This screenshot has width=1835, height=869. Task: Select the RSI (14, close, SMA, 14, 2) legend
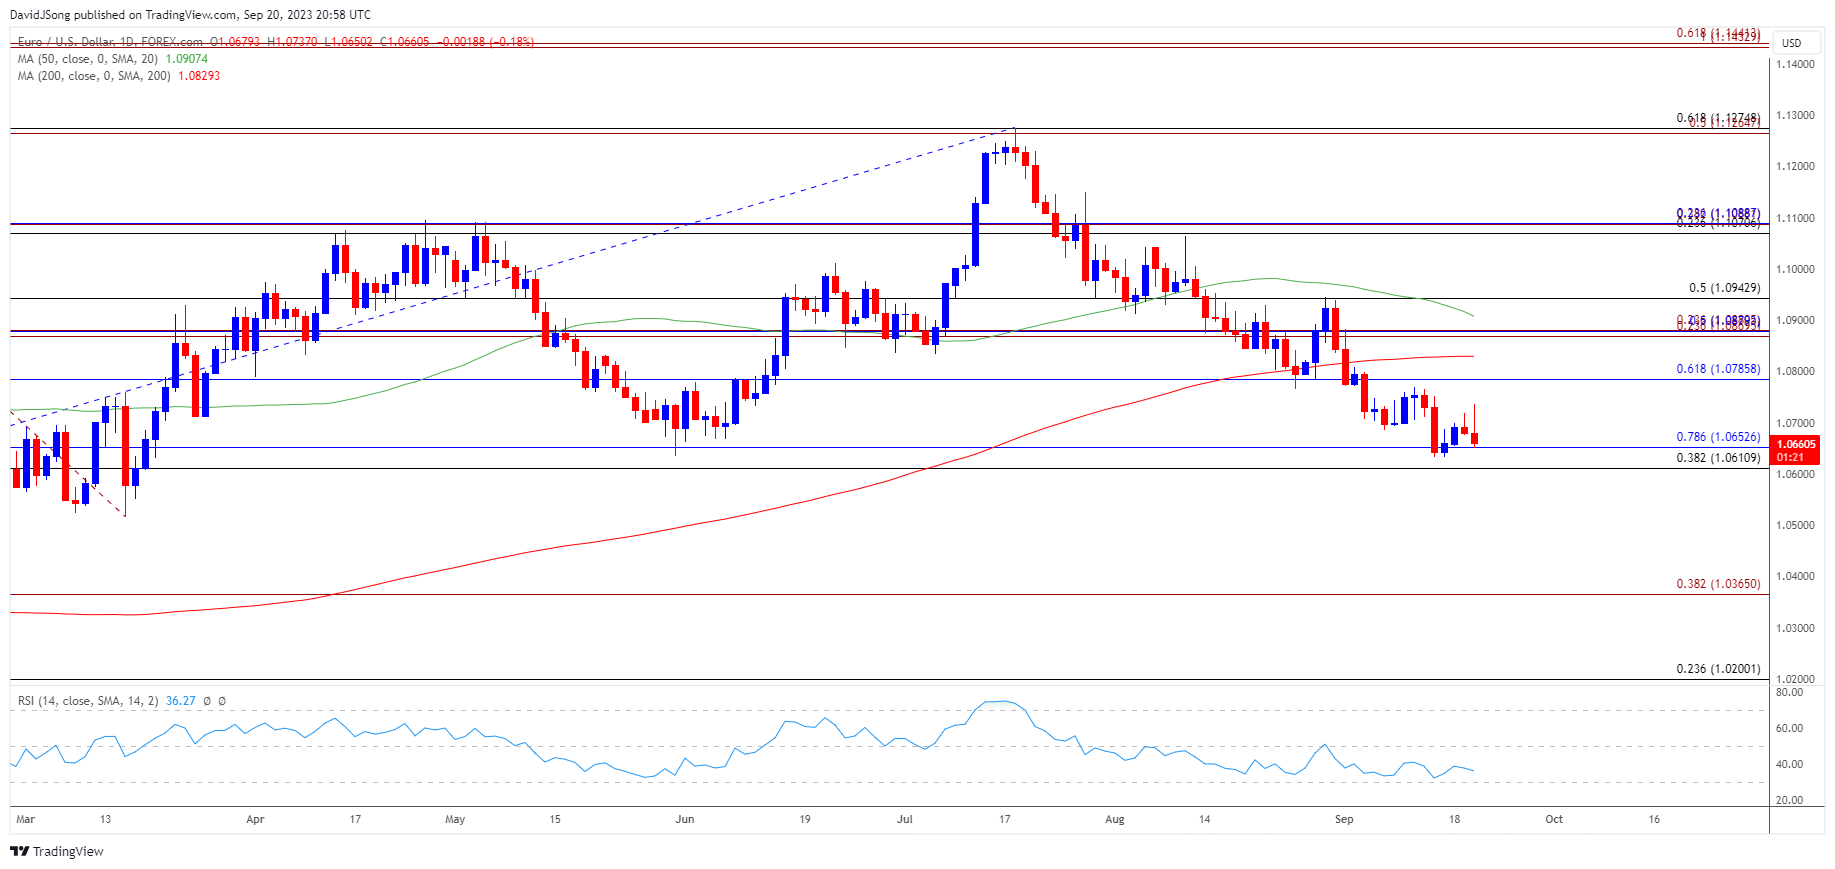coord(88,701)
